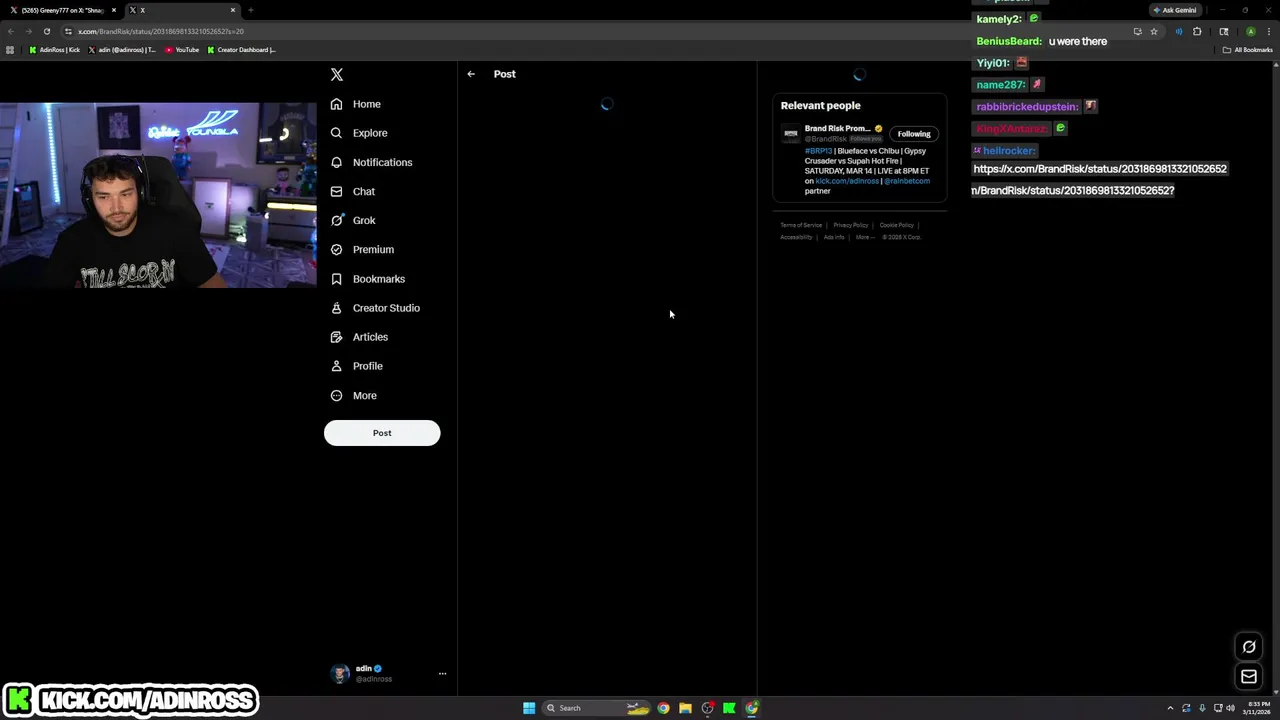This screenshot has height=720, width=1280.
Task: Click the taskbar clock showing 8:33 PM
Action: click(1258, 708)
